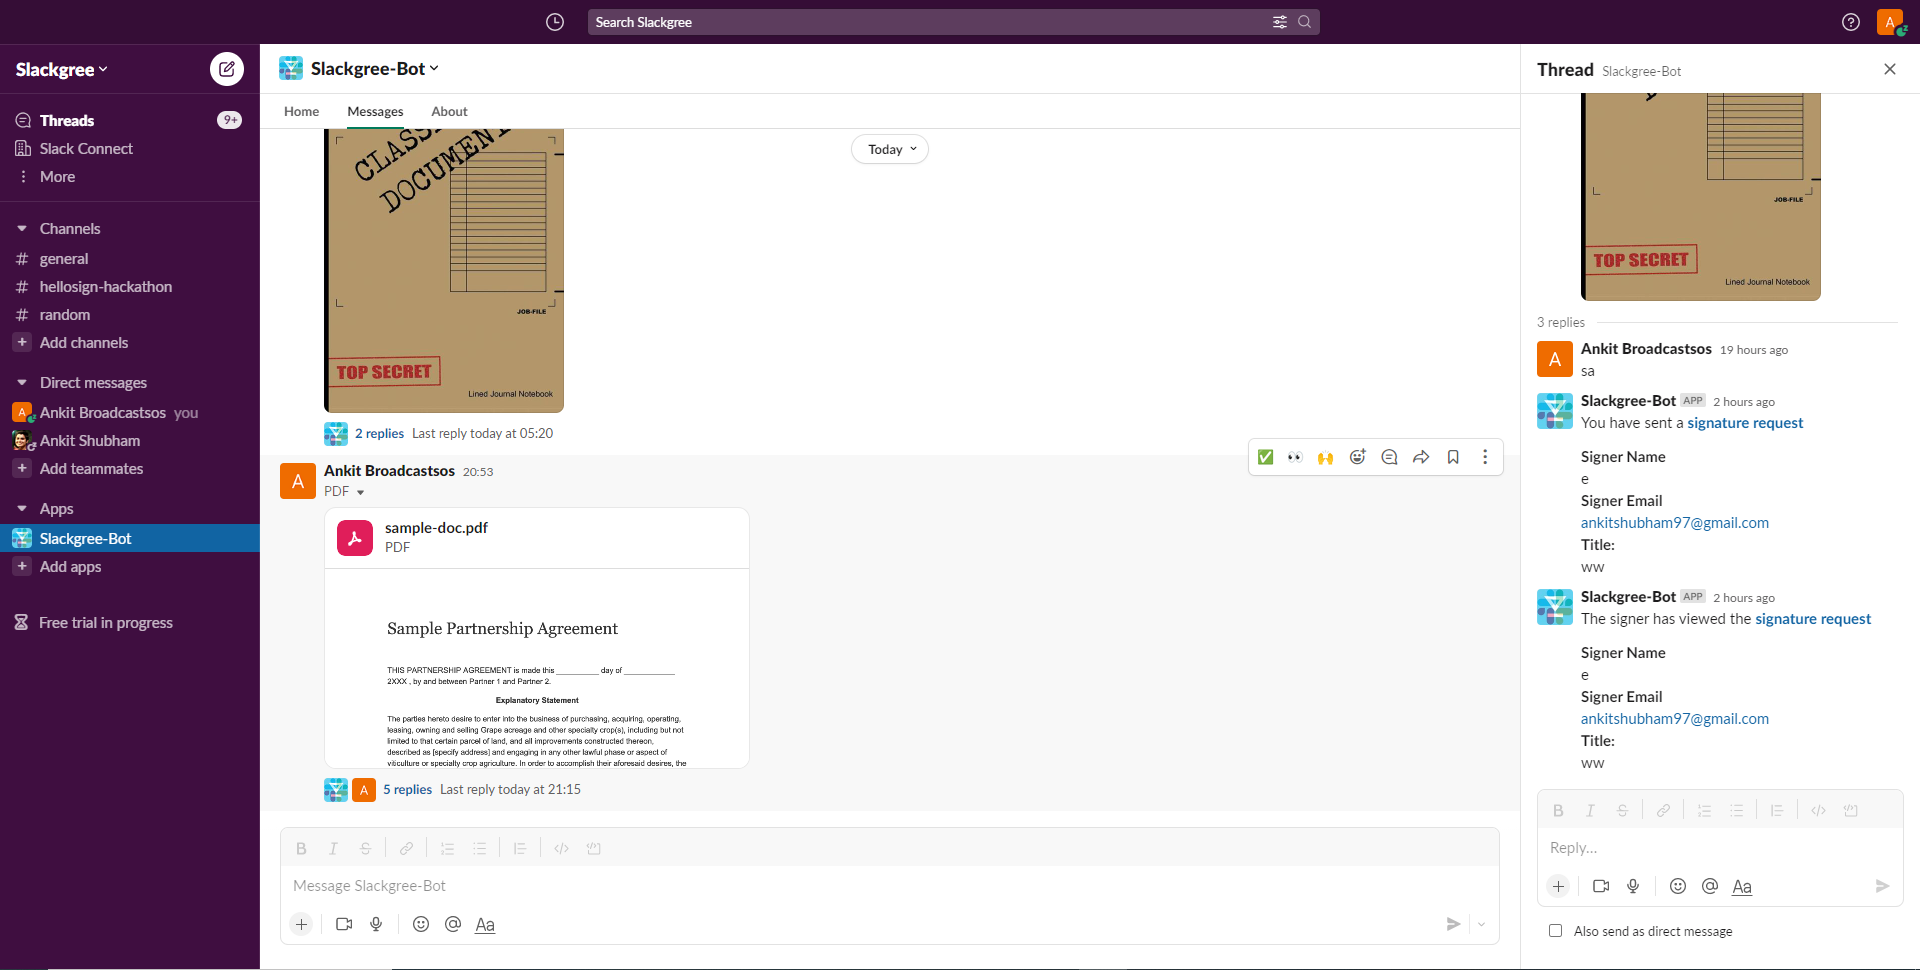This screenshot has height=970, width=1920.
Task: Share message with forward arrow icon
Action: tap(1421, 457)
